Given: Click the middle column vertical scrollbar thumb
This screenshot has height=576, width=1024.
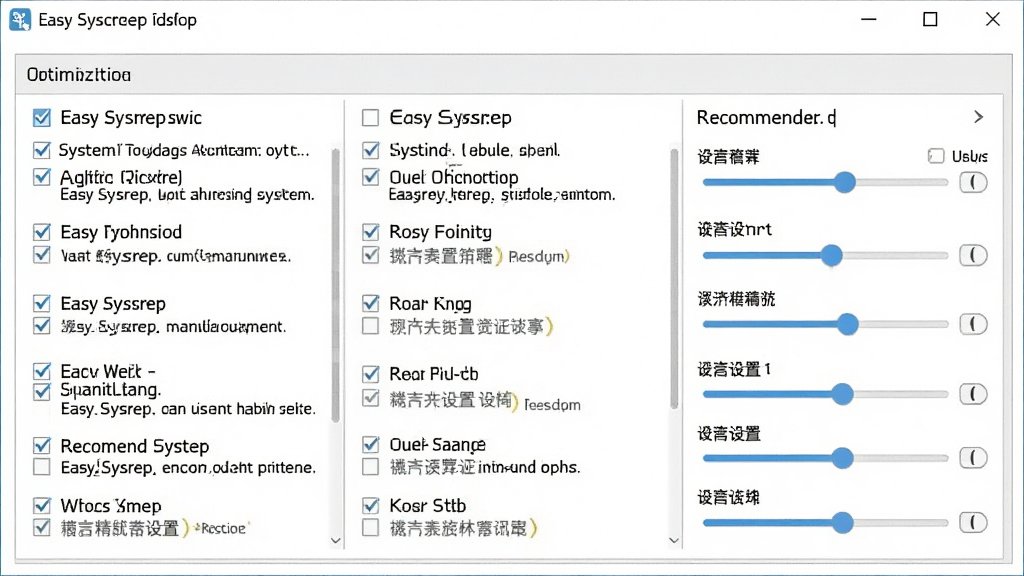Looking at the screenshot, I should (674, 279).
